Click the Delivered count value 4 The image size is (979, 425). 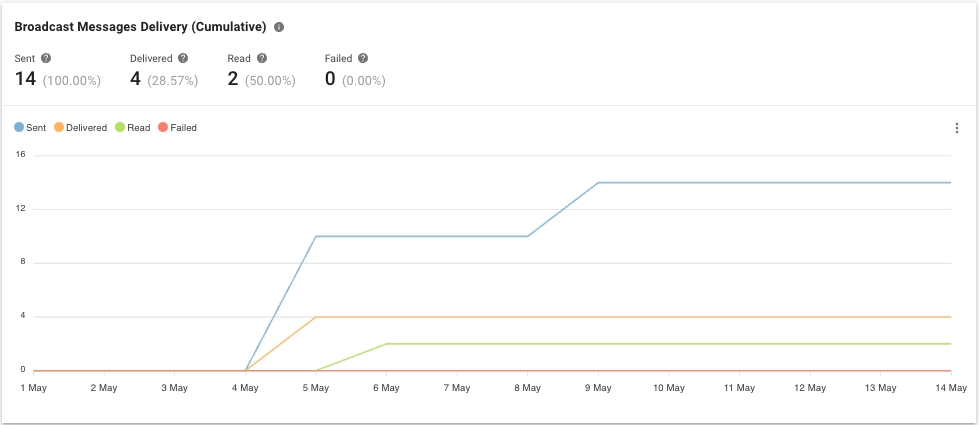[136, 79]
